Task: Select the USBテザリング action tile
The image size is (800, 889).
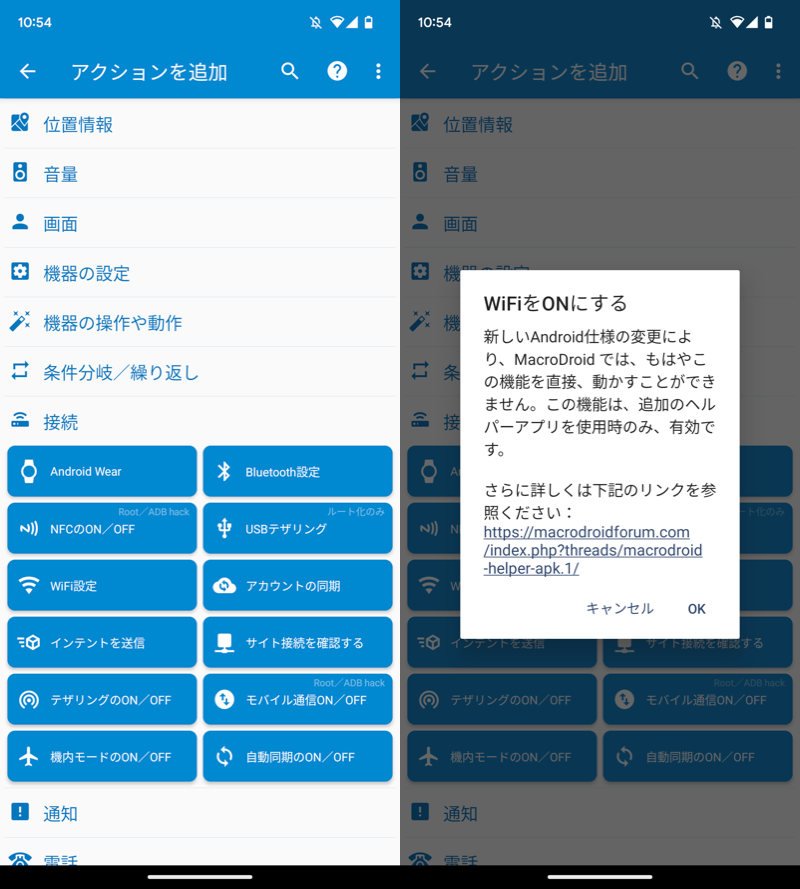Action: [x=297, y=528]
